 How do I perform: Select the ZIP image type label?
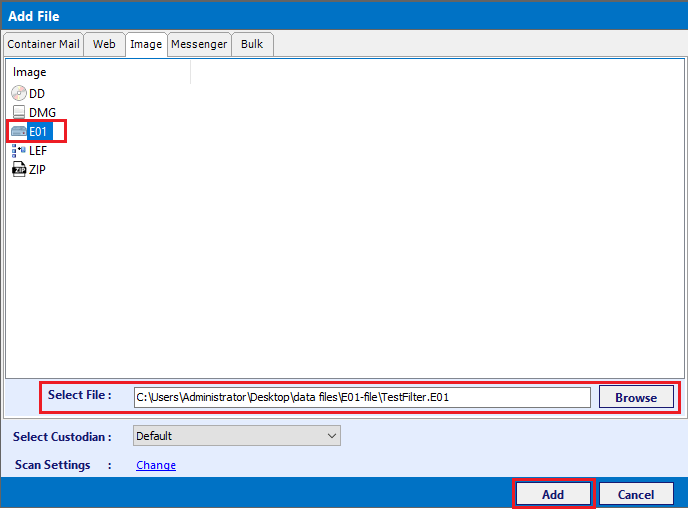click(37, 170)
